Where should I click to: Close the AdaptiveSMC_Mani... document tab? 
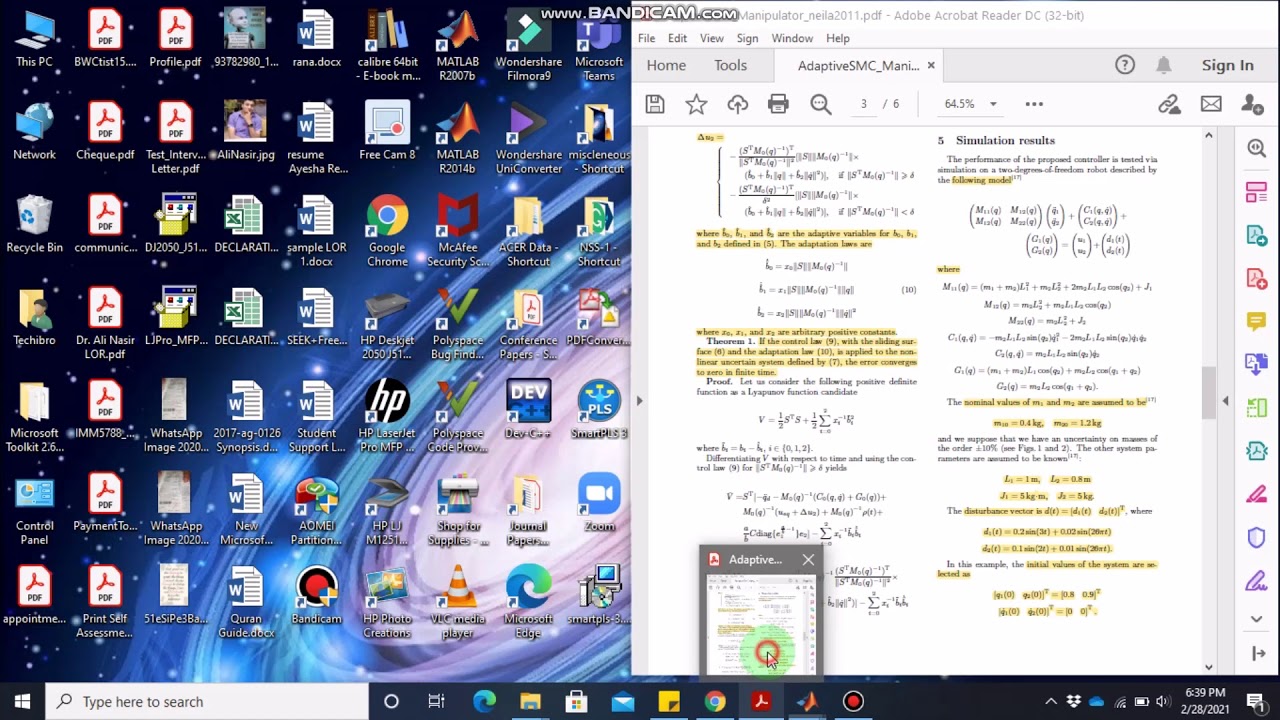click(931, 65)
